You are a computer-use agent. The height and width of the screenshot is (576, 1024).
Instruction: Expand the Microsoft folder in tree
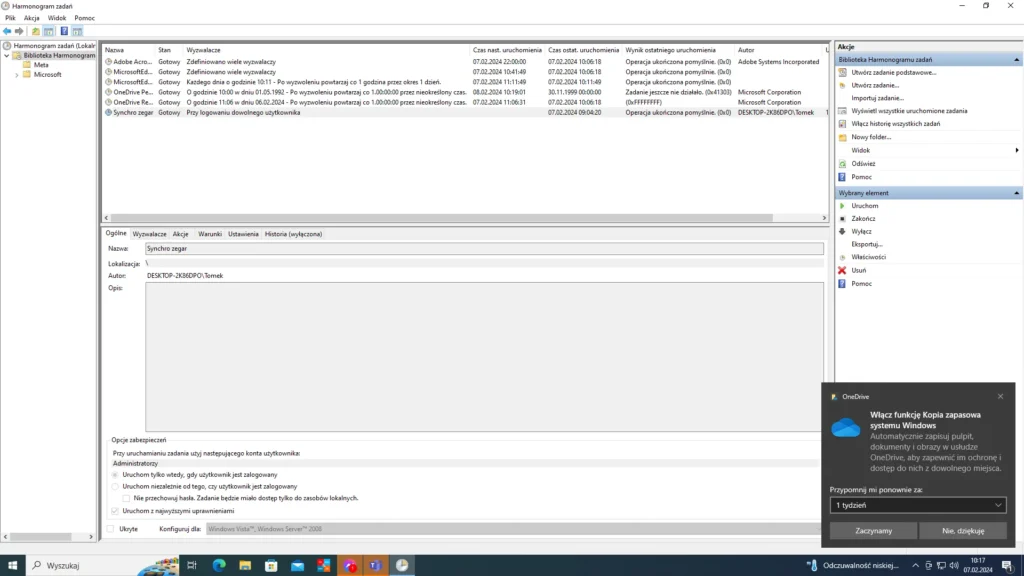(x=16, y=74)
